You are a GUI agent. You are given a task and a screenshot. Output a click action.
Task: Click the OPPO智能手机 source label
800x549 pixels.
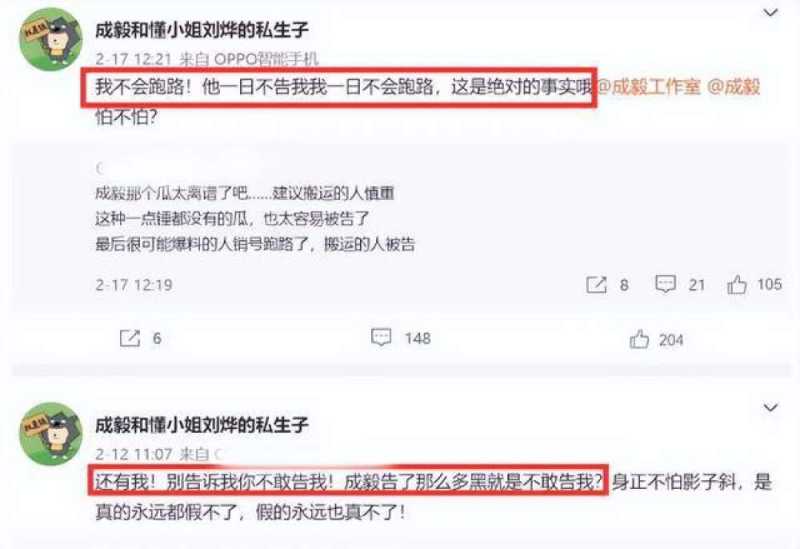click(x=266, y=59)
